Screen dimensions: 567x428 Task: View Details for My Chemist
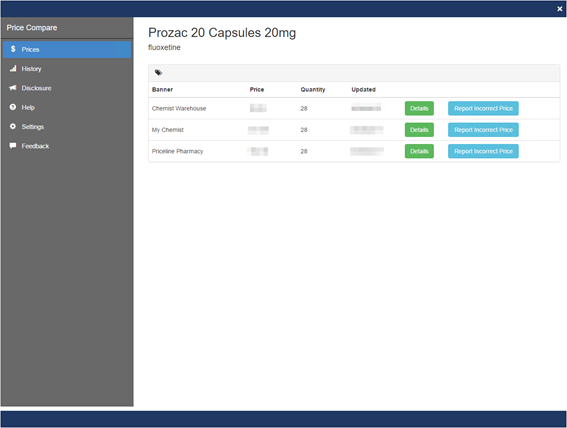(419, 130)
